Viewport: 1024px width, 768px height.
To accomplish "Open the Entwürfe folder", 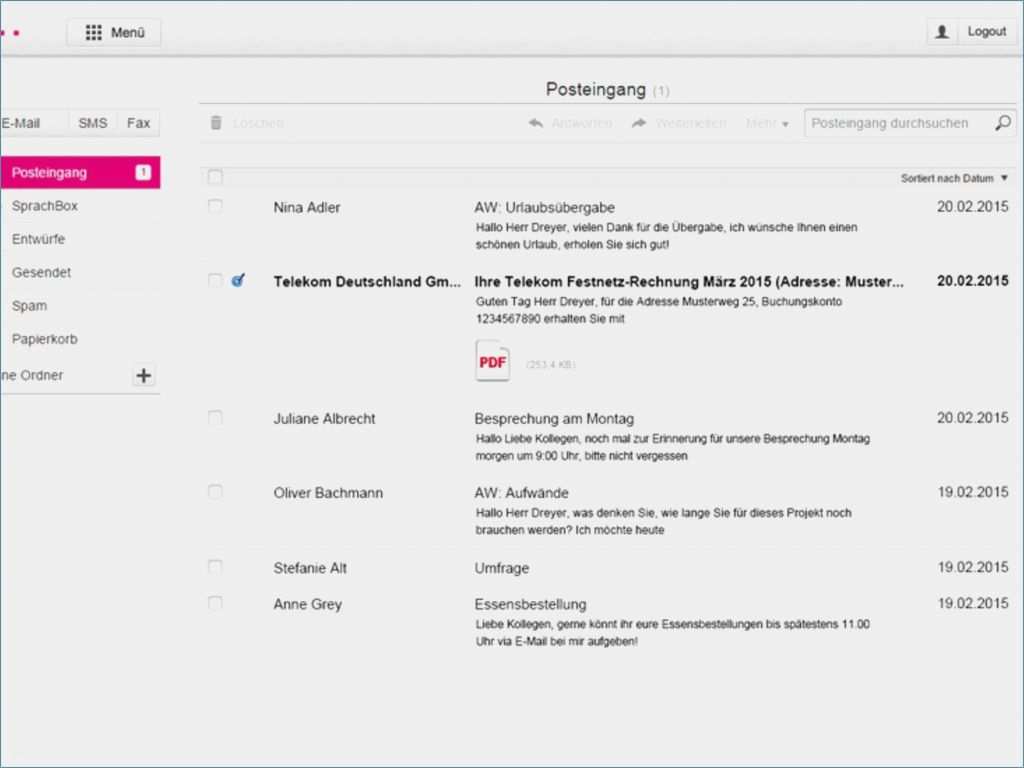I will pyautogui.click(x=39, y=239).
